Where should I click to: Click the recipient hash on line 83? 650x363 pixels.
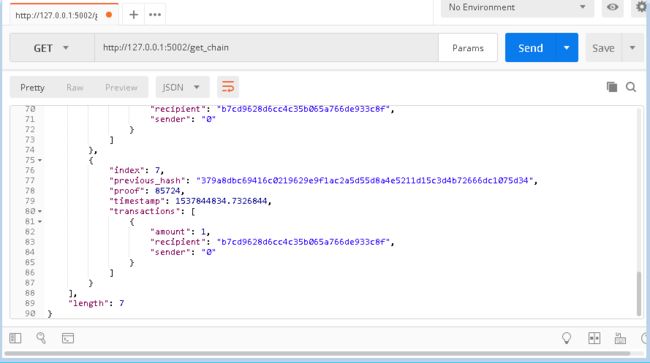tap(303, 242)
